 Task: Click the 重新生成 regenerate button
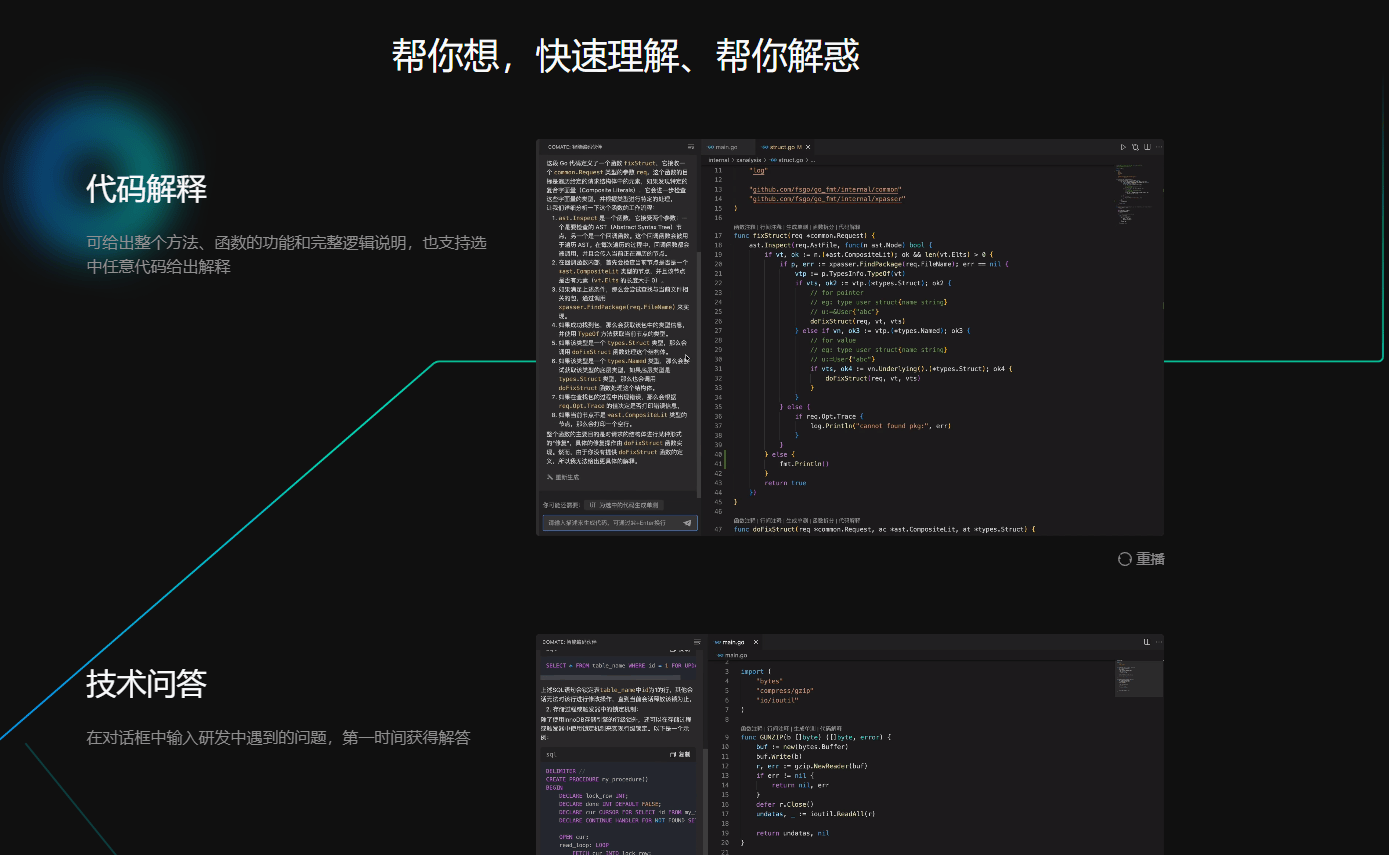tap(565, 477)
